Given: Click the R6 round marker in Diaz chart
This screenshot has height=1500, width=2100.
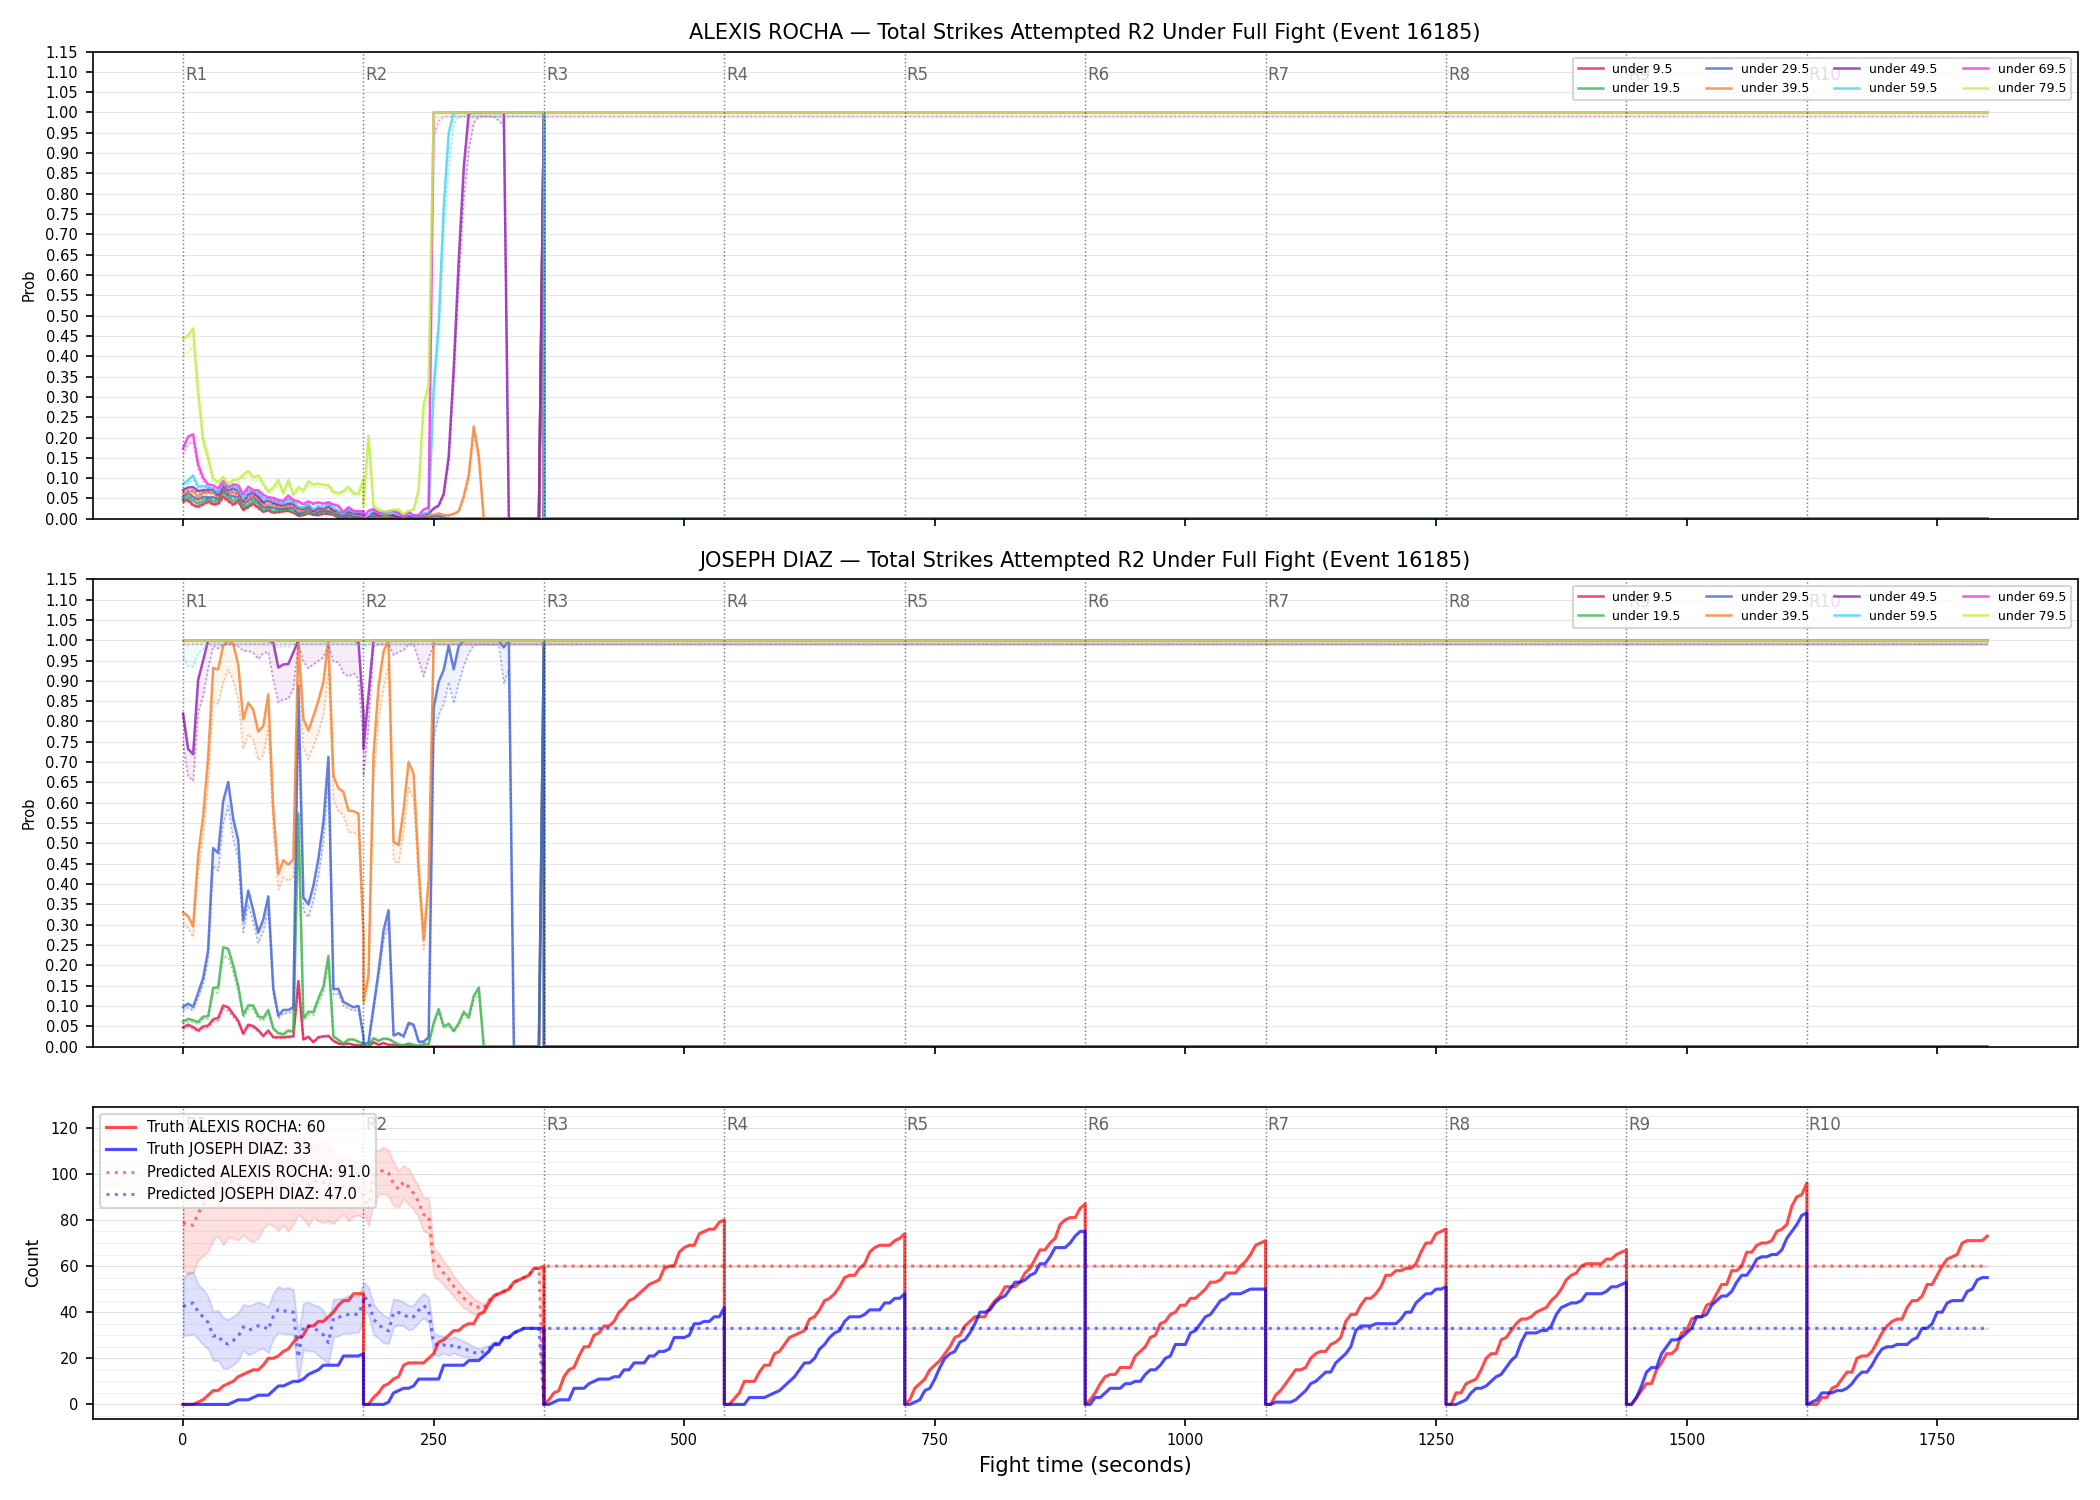Looking at the screenshot, I should 1098,601.
